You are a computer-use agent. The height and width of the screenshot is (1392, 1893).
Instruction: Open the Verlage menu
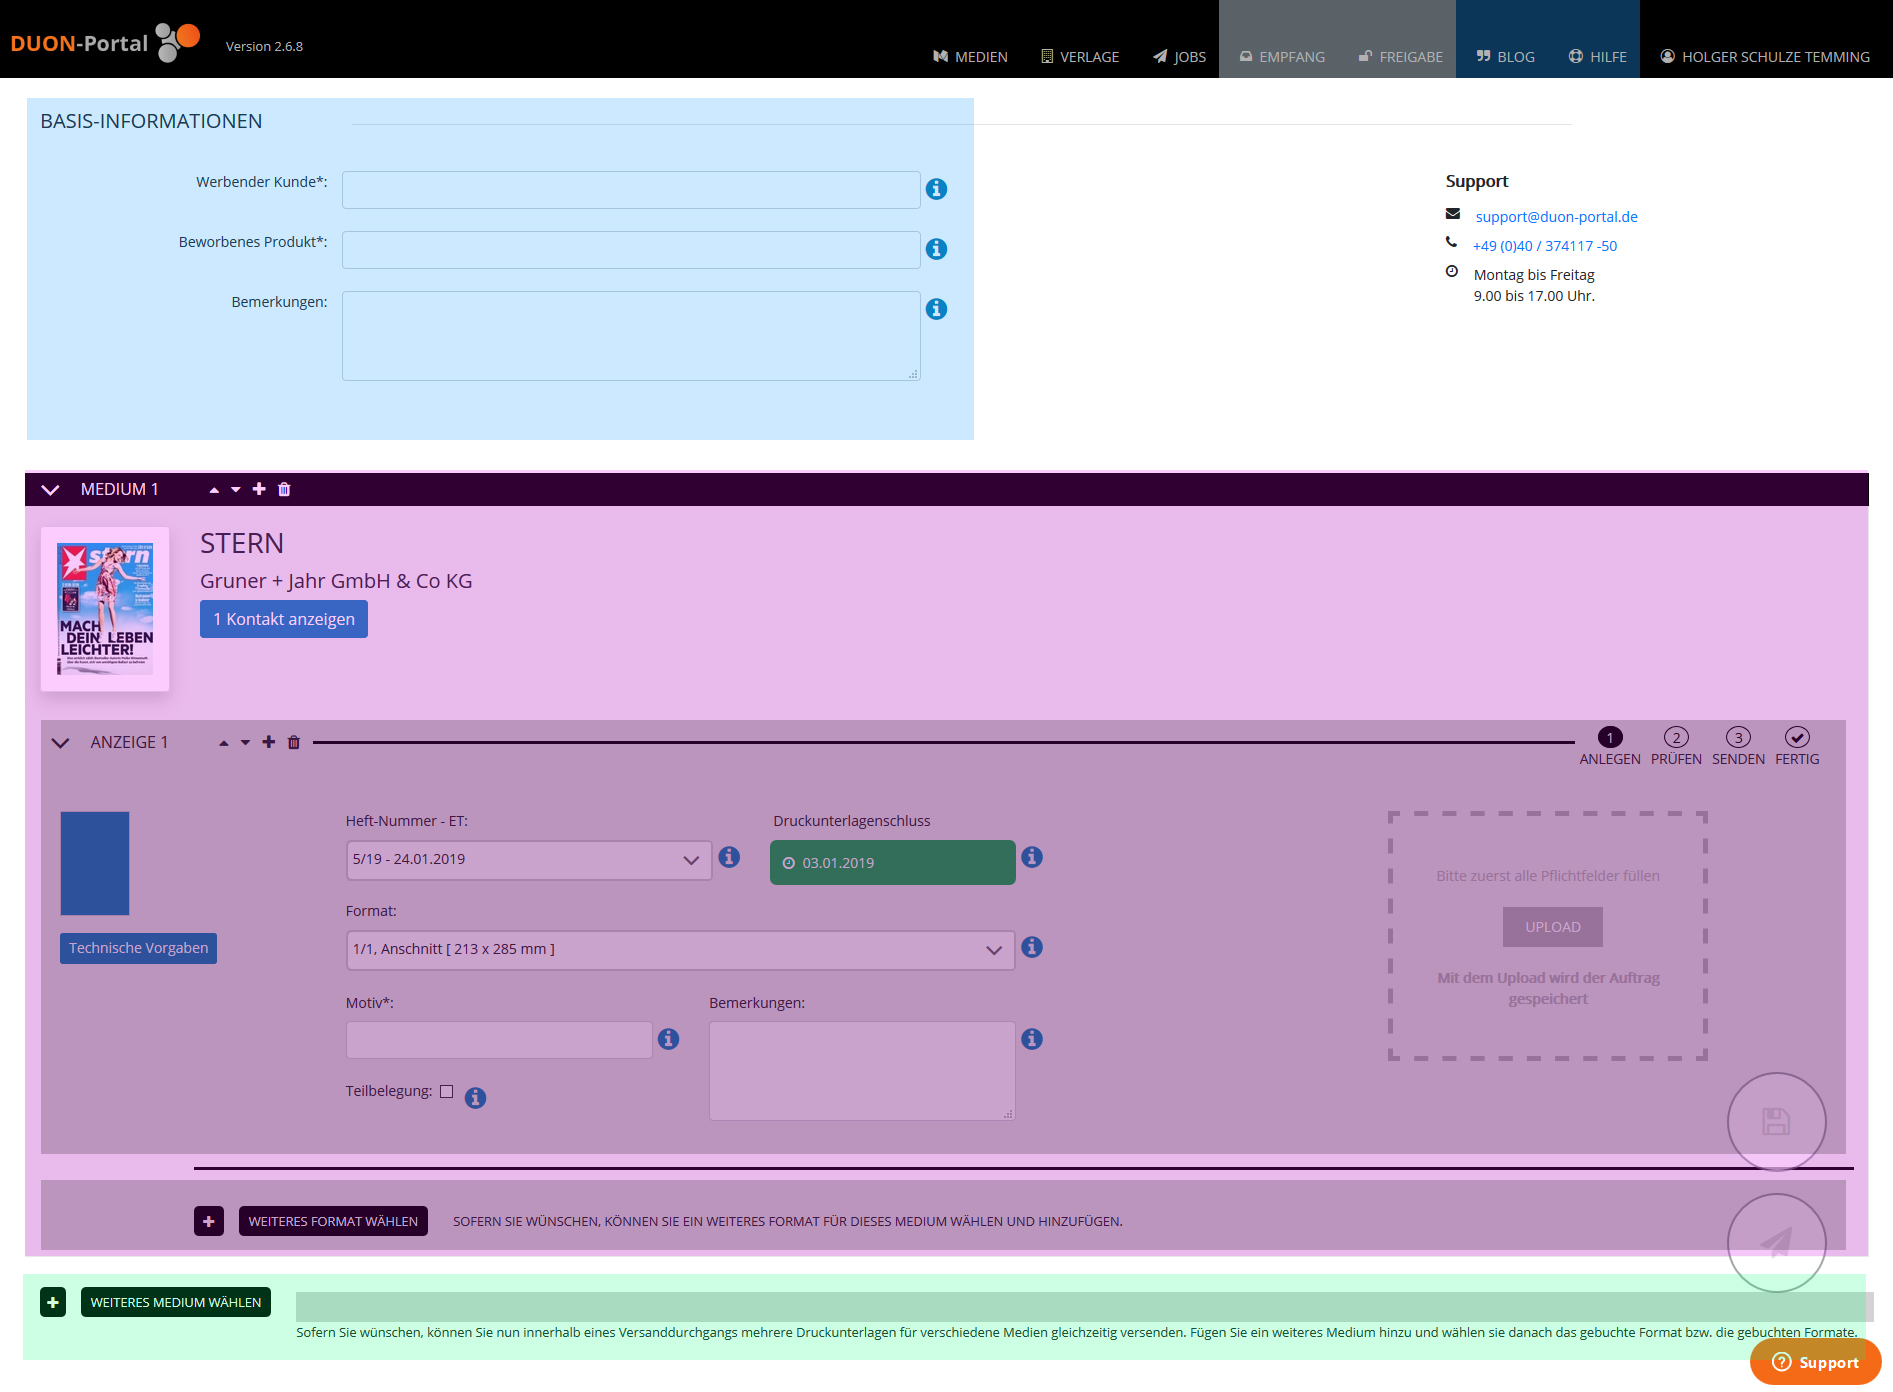point(1080,56)
